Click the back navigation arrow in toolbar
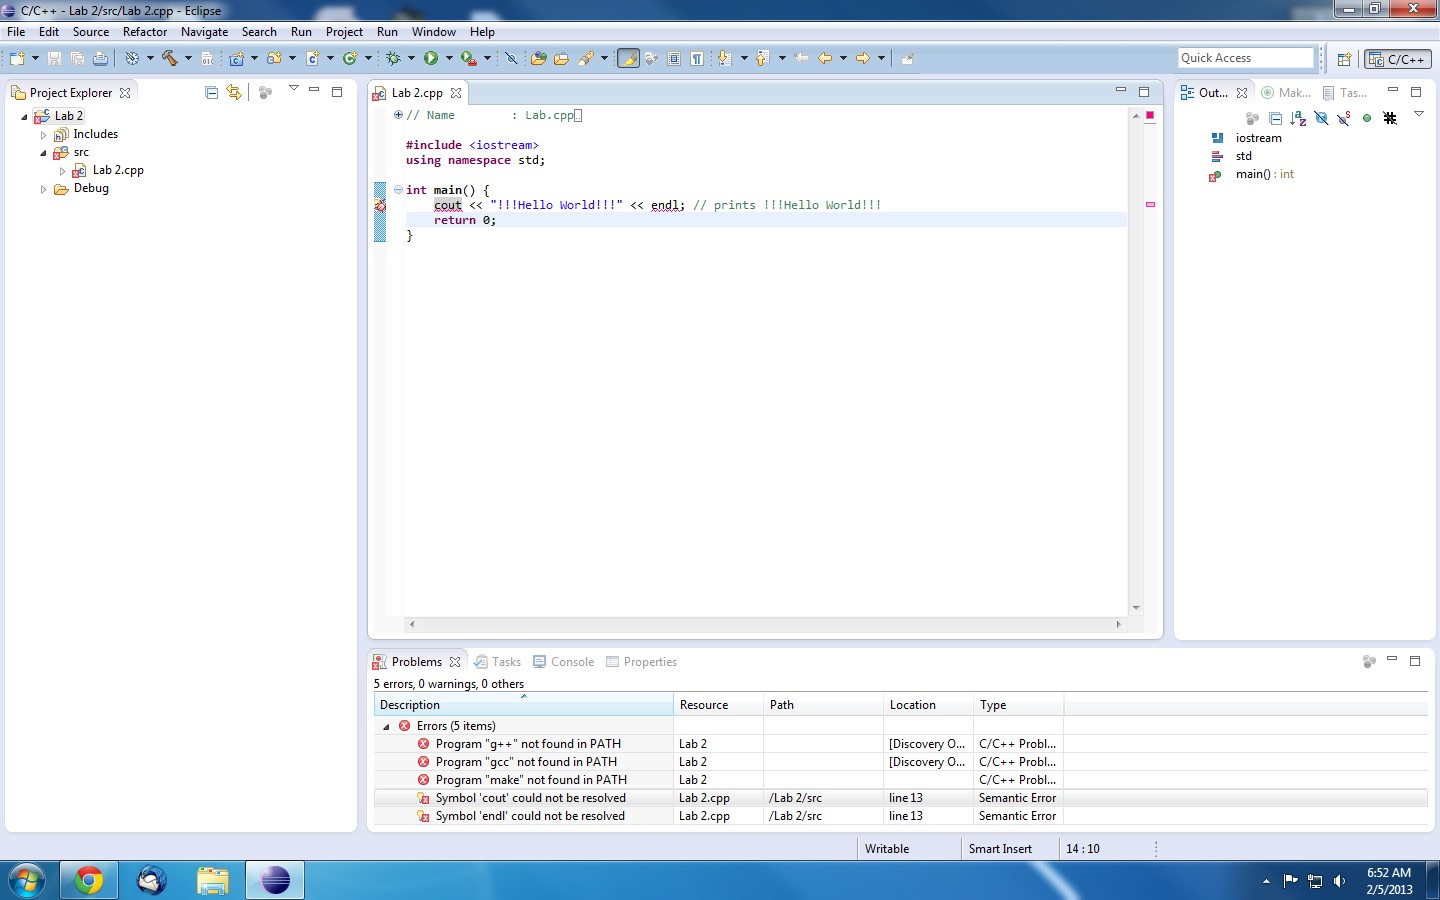 coord(825,59)
